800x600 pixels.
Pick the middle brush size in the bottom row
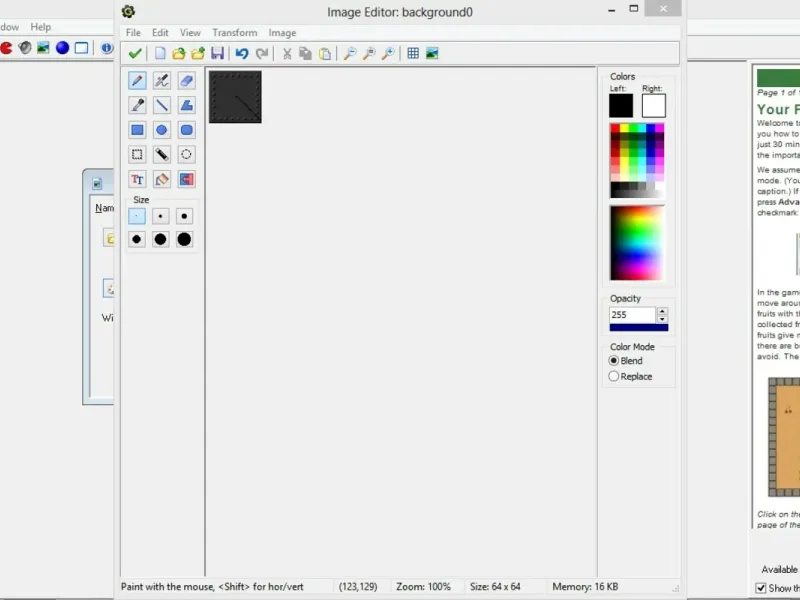tap(160, 239)
